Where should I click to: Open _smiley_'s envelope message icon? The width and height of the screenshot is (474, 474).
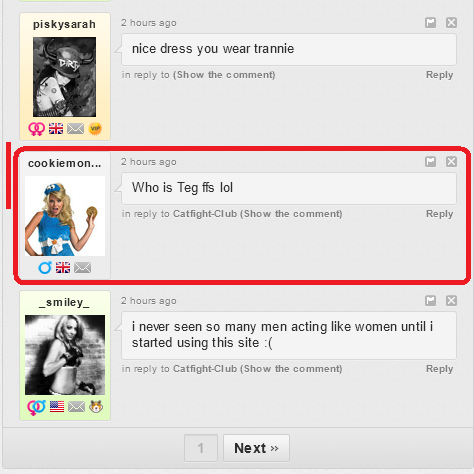76,406
